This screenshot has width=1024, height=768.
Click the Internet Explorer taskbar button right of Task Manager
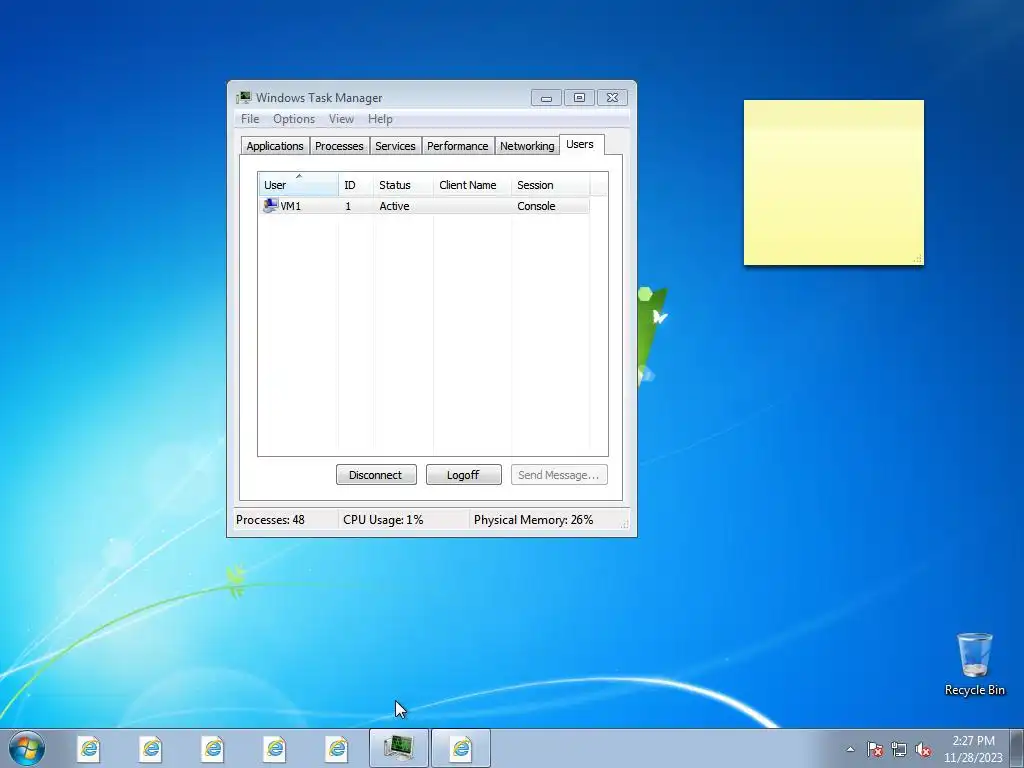[x=461, y=748]
